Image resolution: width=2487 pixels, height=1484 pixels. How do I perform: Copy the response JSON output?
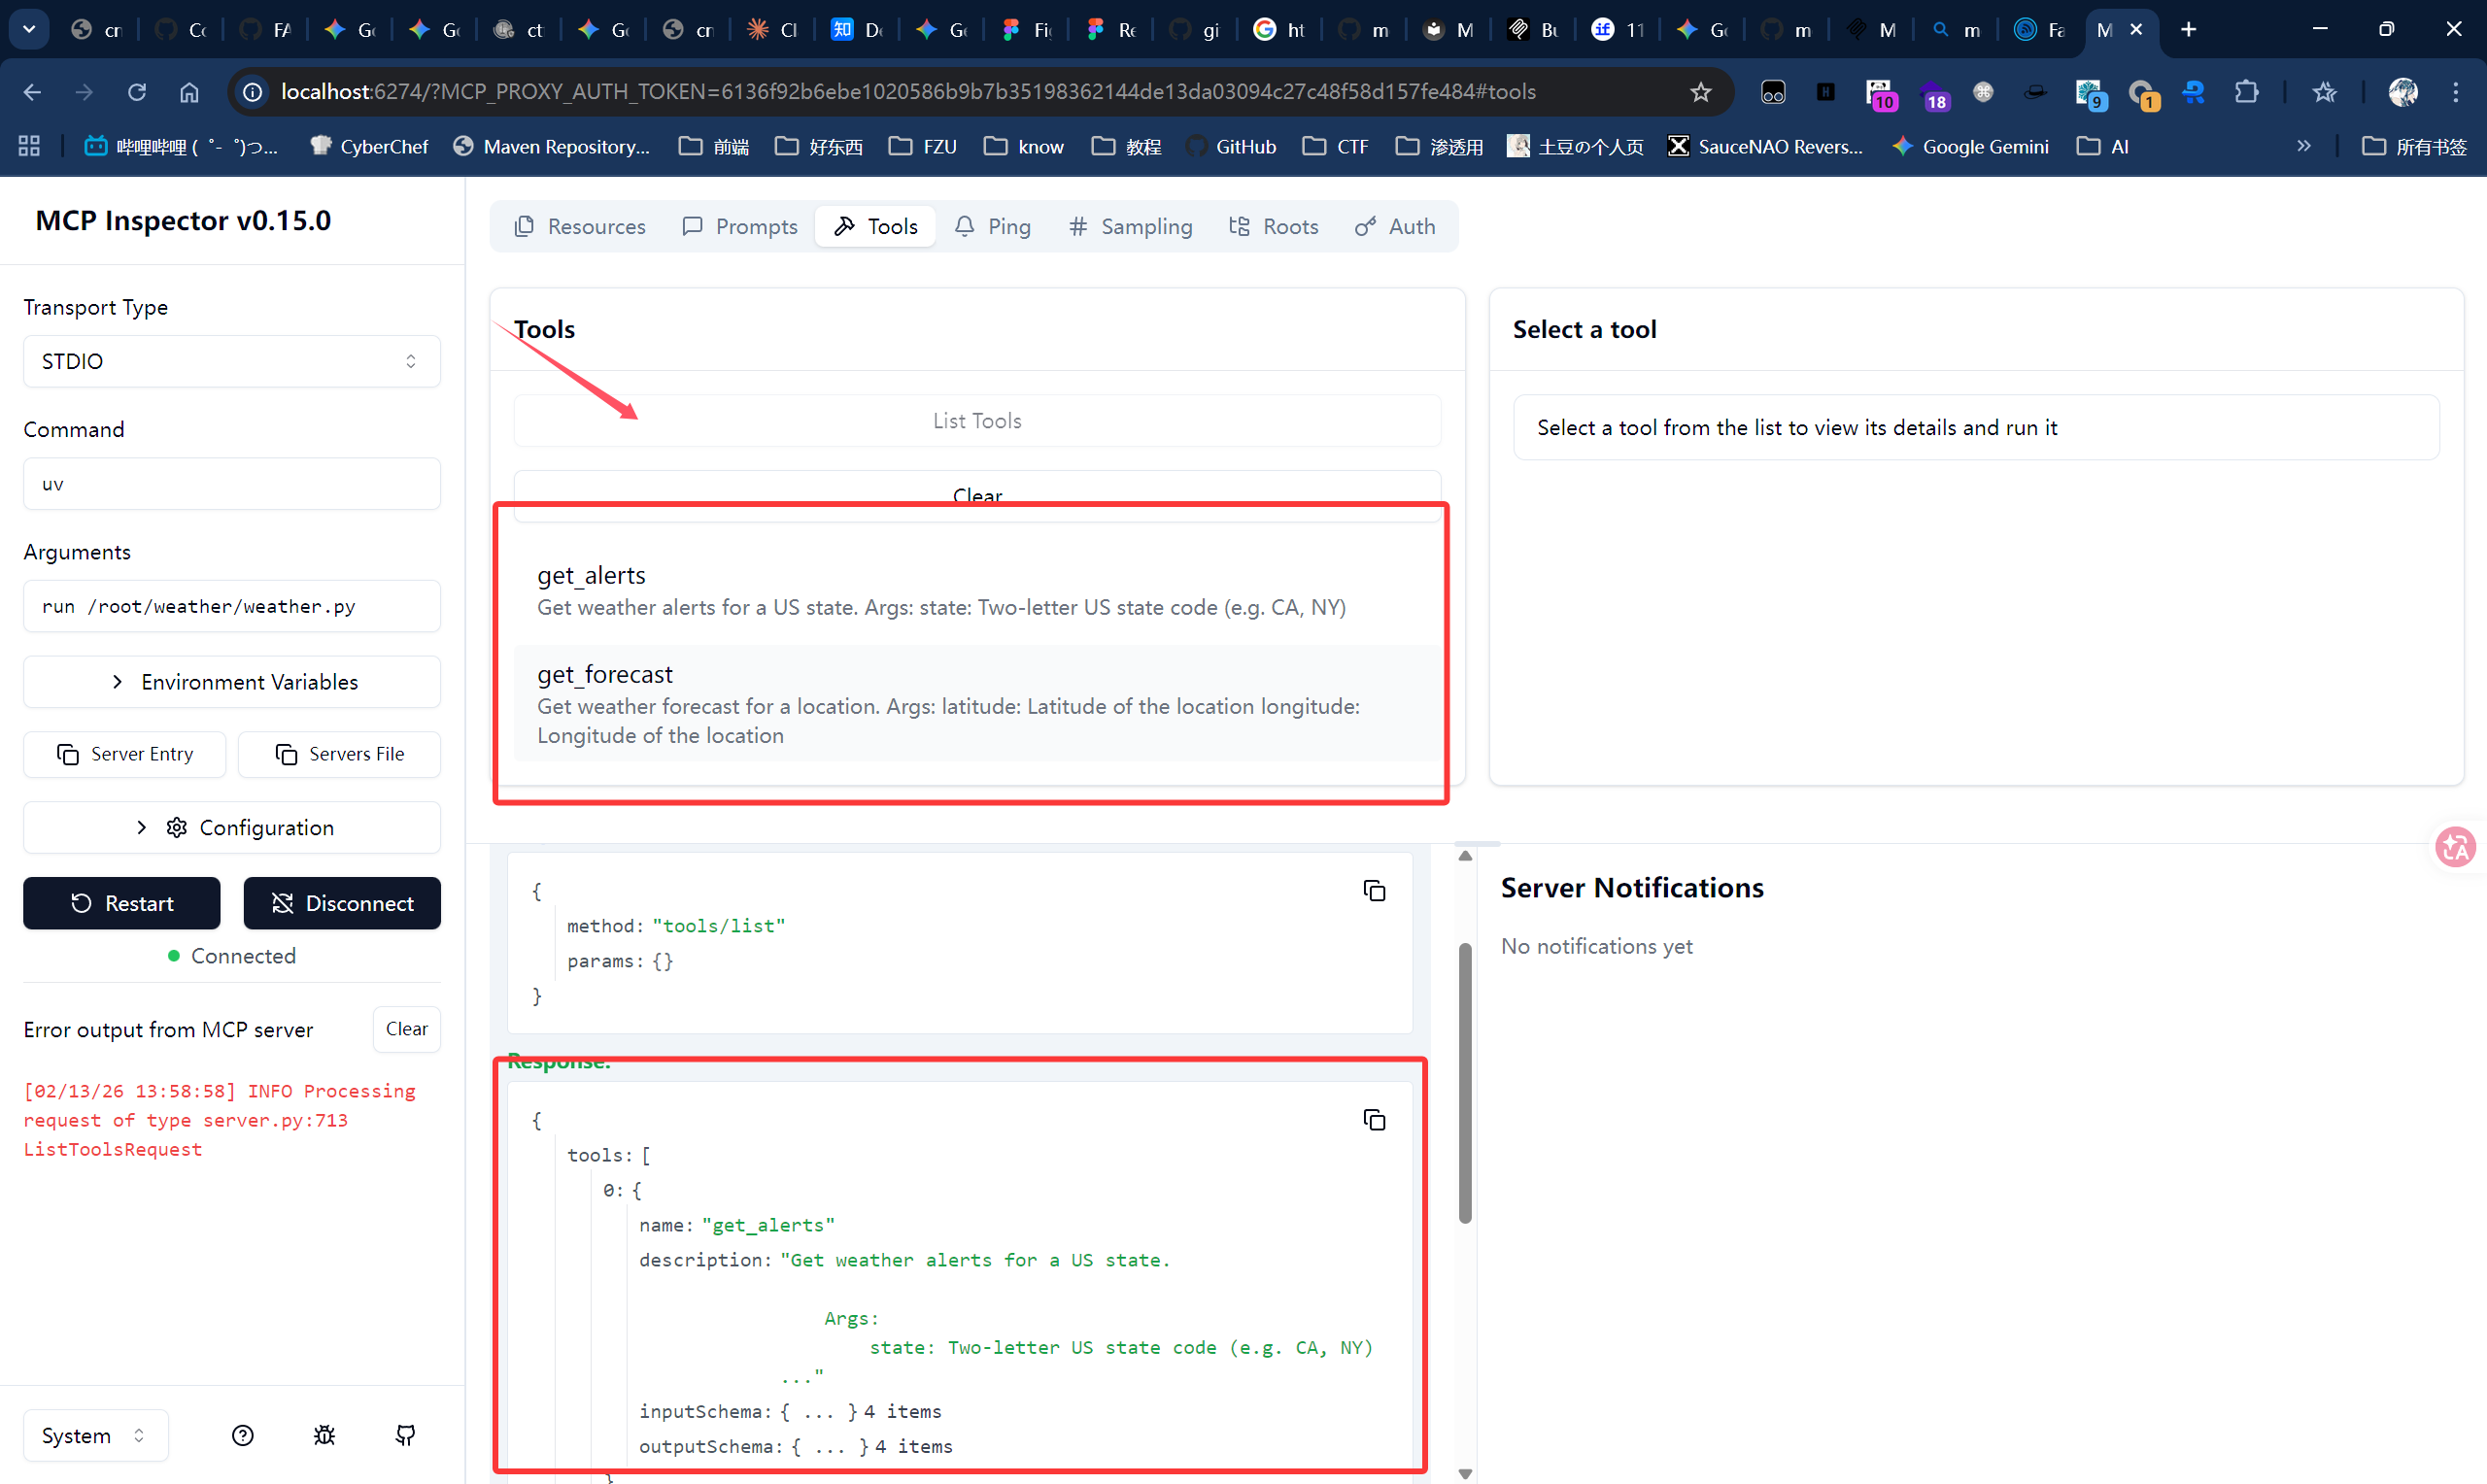click(1374, 1119)
